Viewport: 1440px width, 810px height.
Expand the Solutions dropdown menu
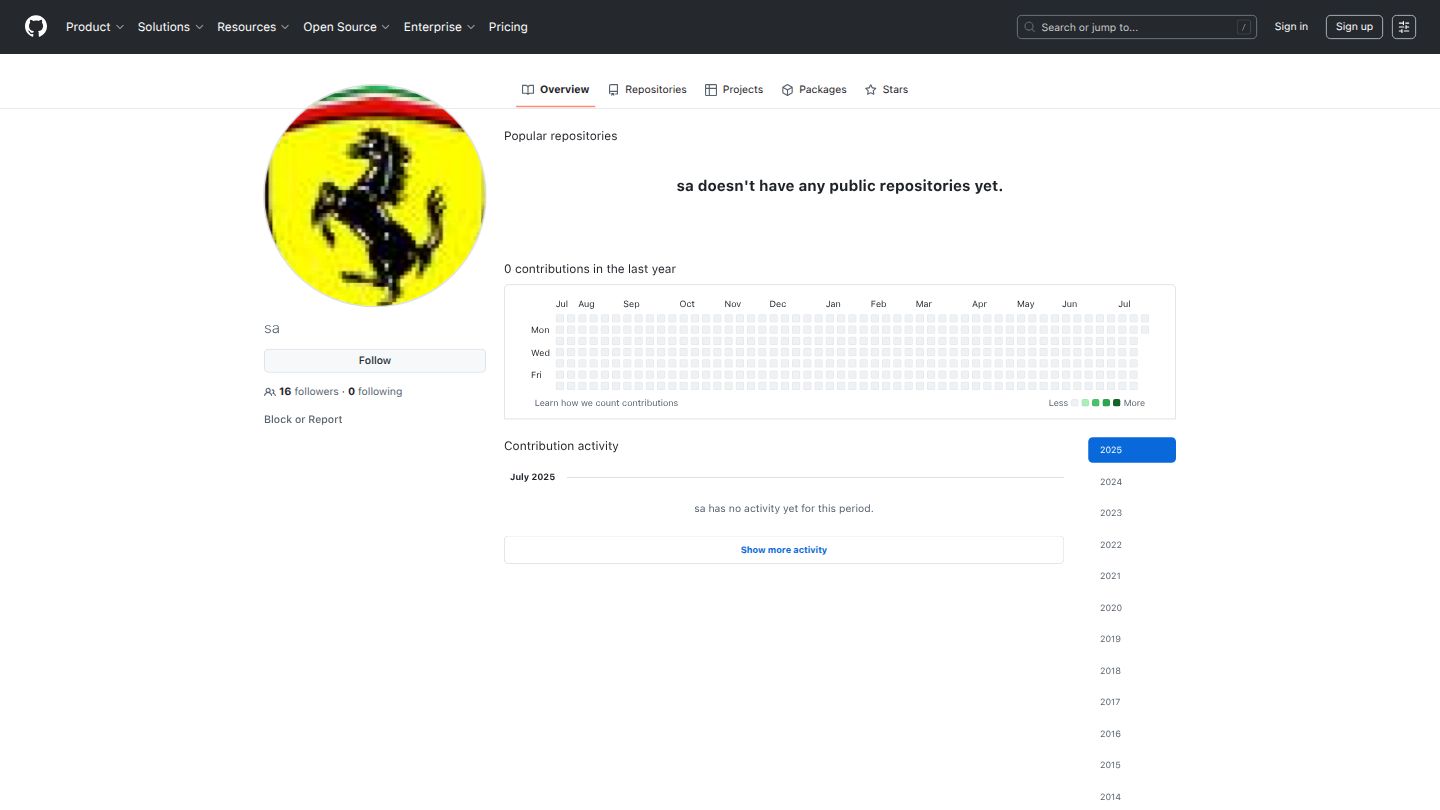pyautogui.click(x=170, y=27)
